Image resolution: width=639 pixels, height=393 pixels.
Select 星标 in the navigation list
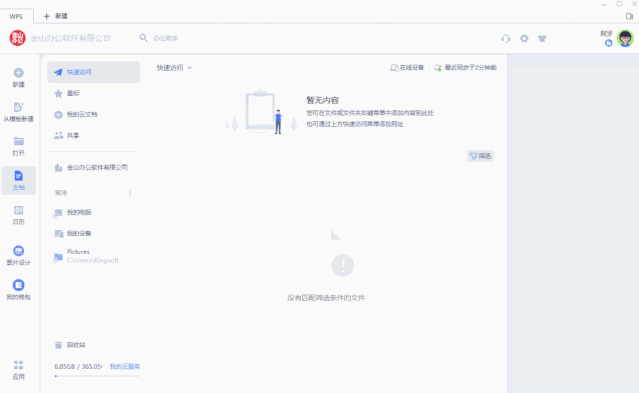pyautogui.click(x=93, y=93)
